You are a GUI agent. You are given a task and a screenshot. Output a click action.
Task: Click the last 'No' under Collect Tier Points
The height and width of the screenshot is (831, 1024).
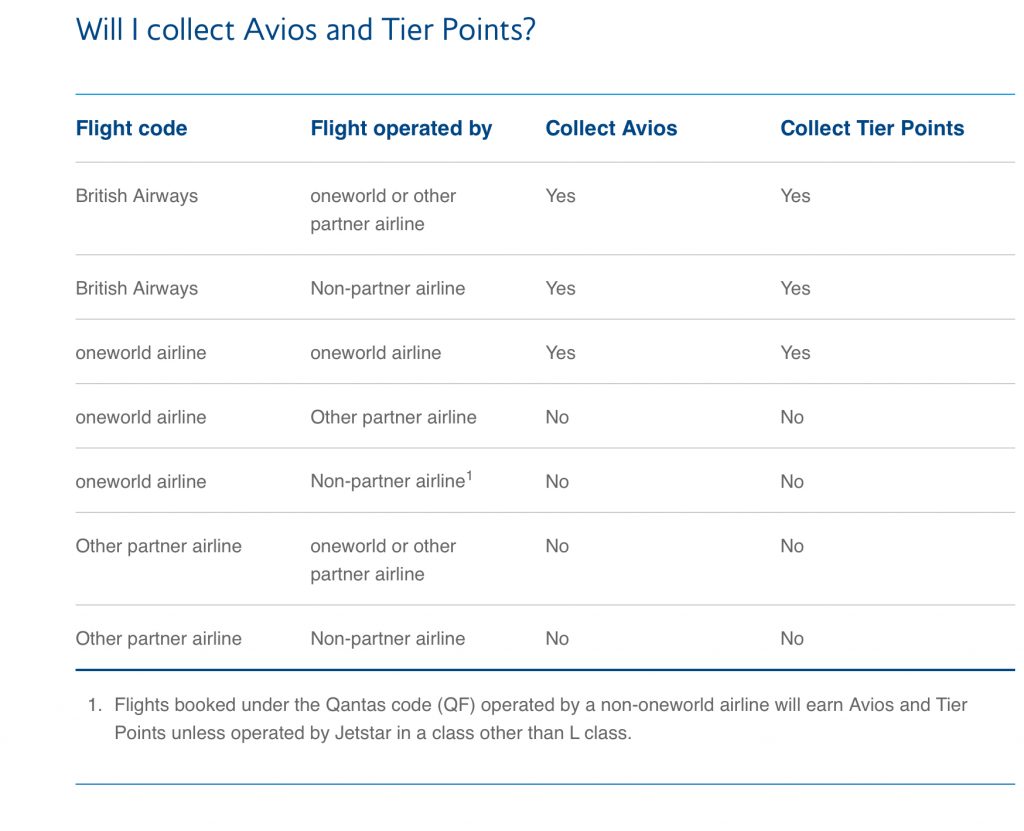(792, 638)
